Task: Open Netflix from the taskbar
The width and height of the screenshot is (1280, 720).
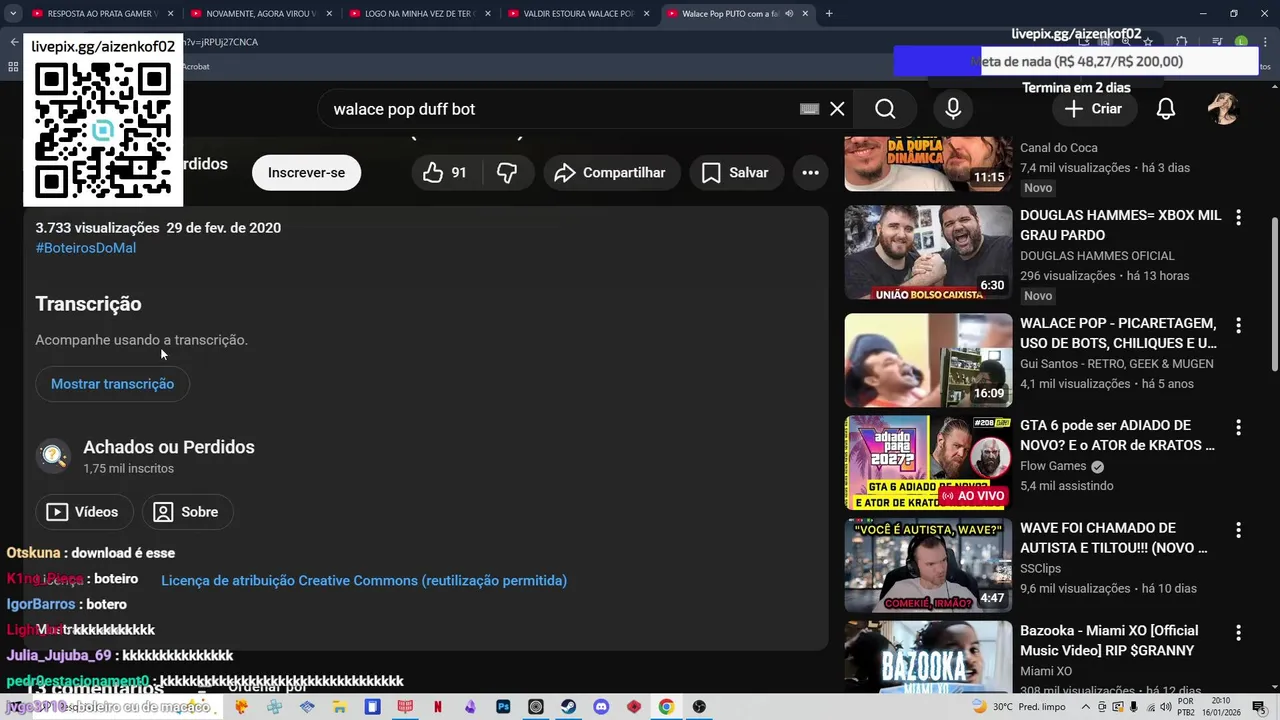Action: tap(438, 707)
